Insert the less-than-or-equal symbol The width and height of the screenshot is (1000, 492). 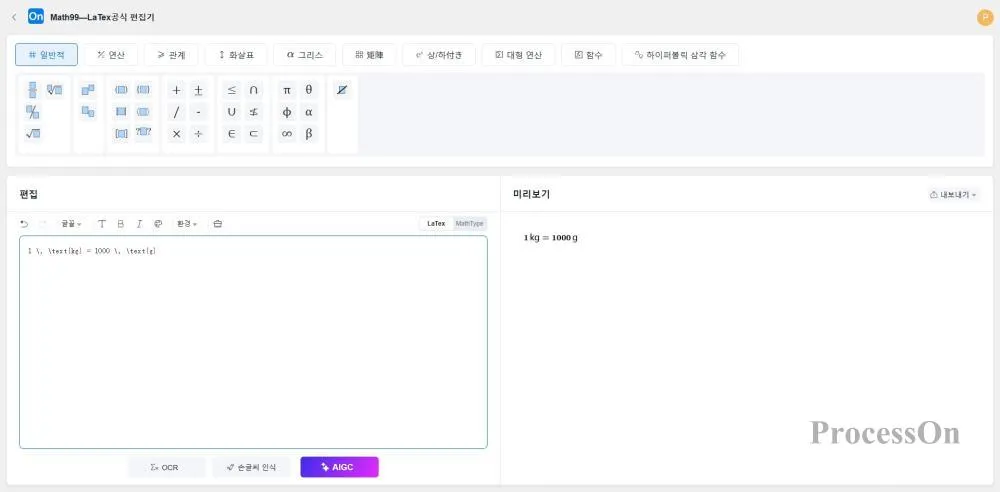tap(232, 90)
